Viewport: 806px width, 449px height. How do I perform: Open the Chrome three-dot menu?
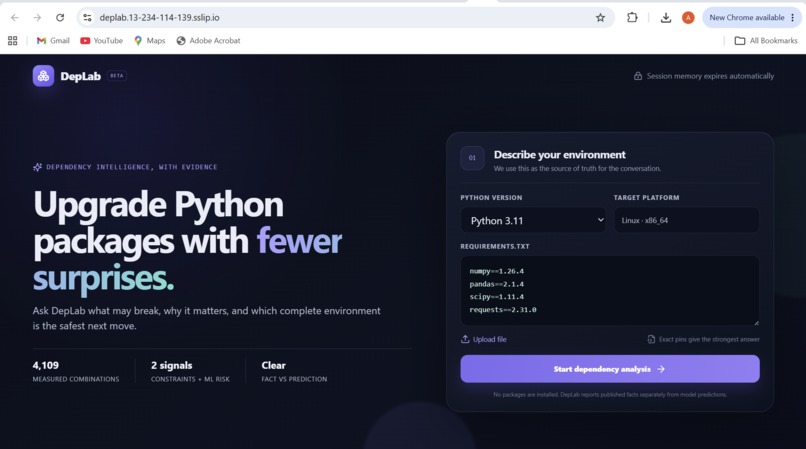(x=793, y=17)
